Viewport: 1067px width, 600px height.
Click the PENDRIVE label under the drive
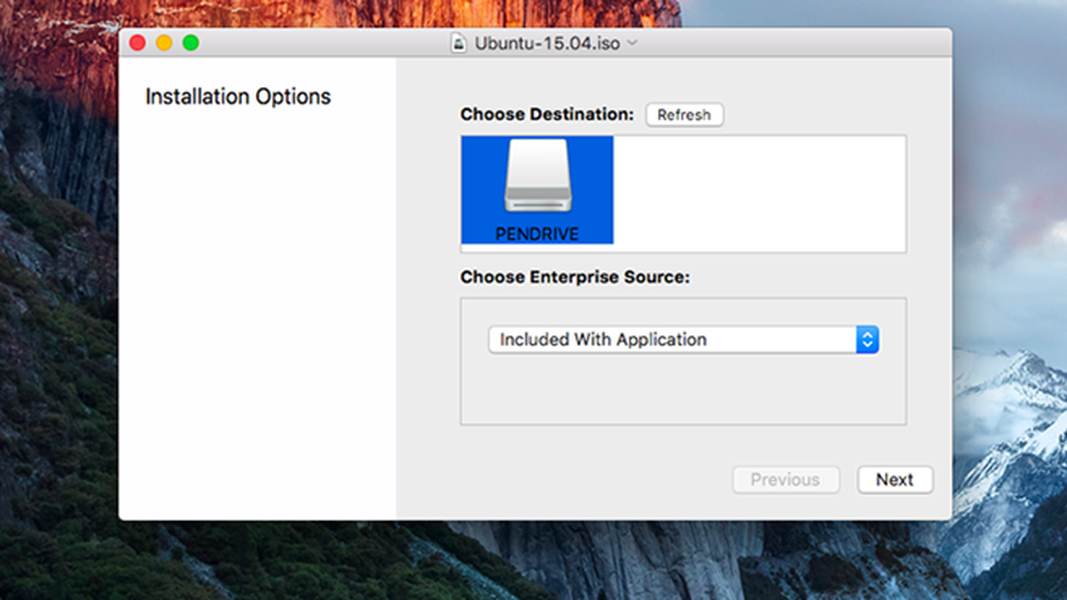click(x=537, y=234)
